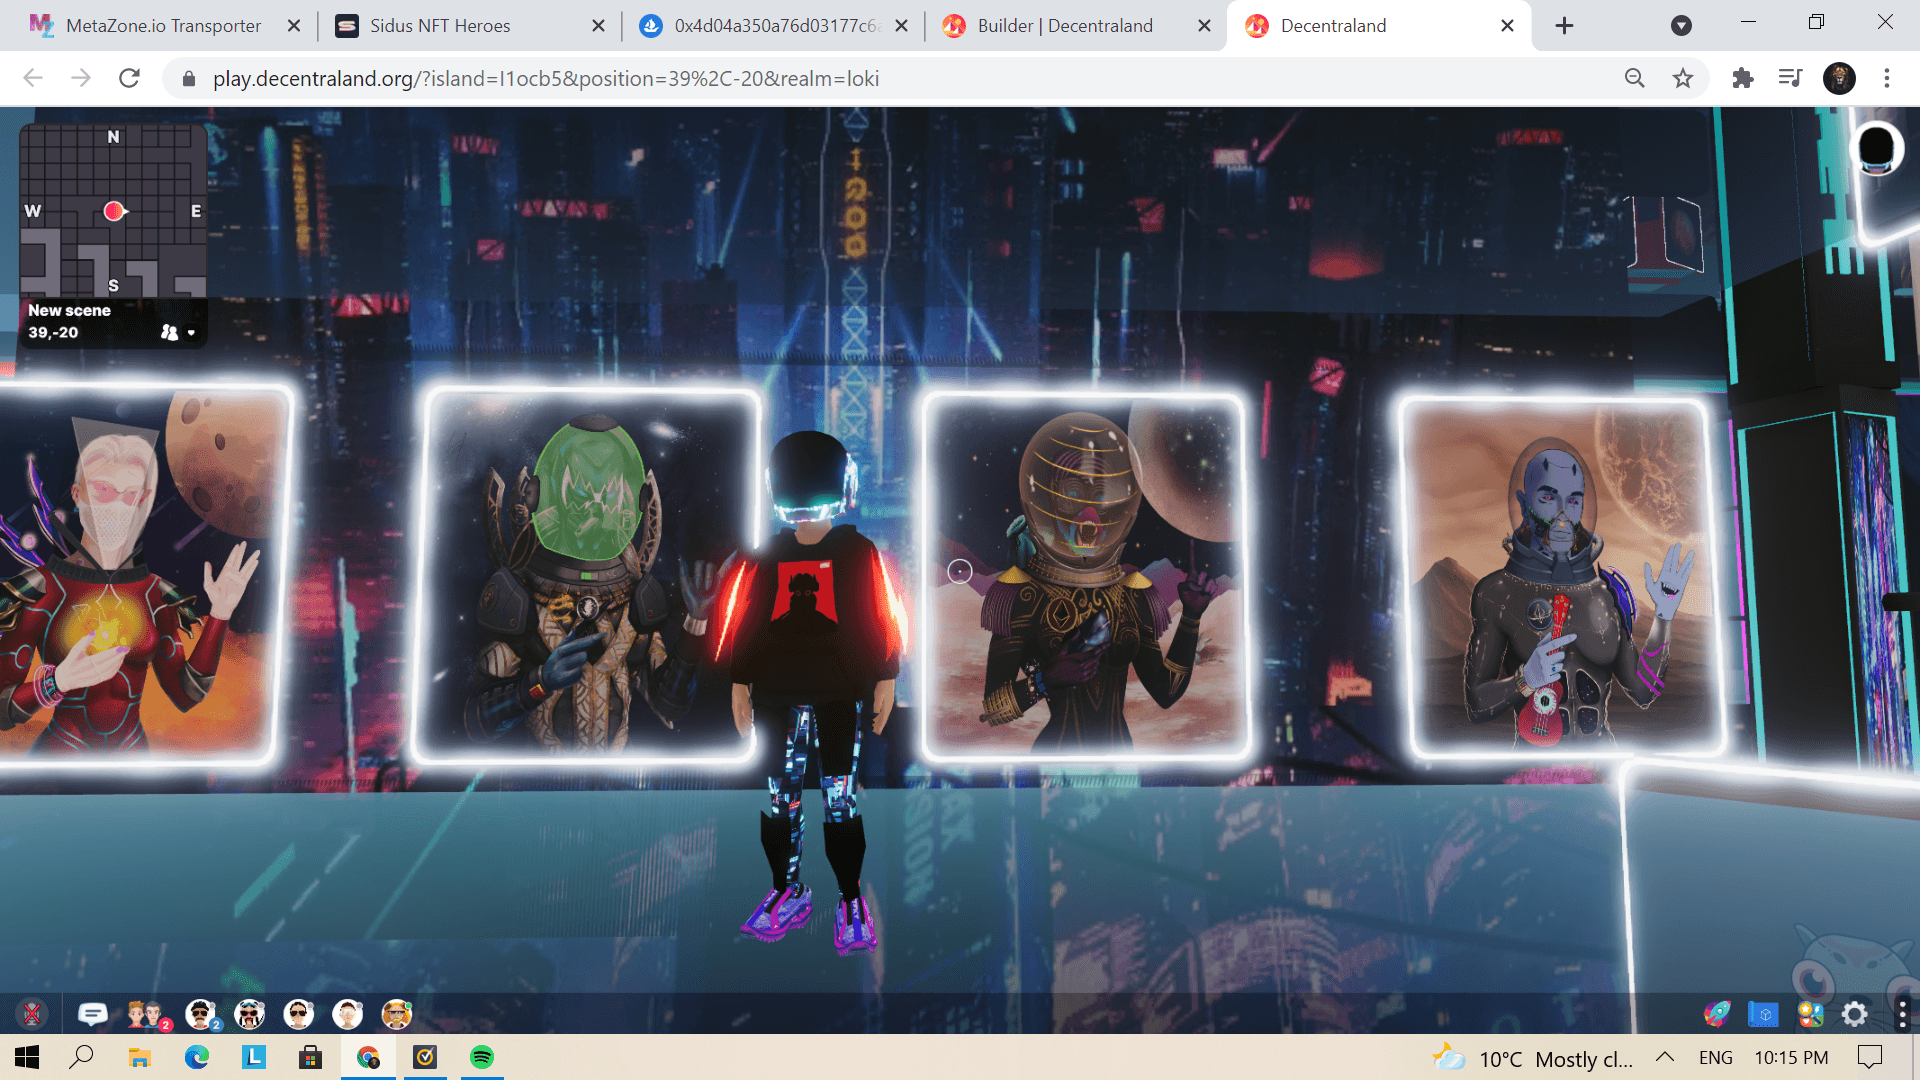Open the chat bubble in bottom bar
1920x1080 pixels.
pos(93,1014)
